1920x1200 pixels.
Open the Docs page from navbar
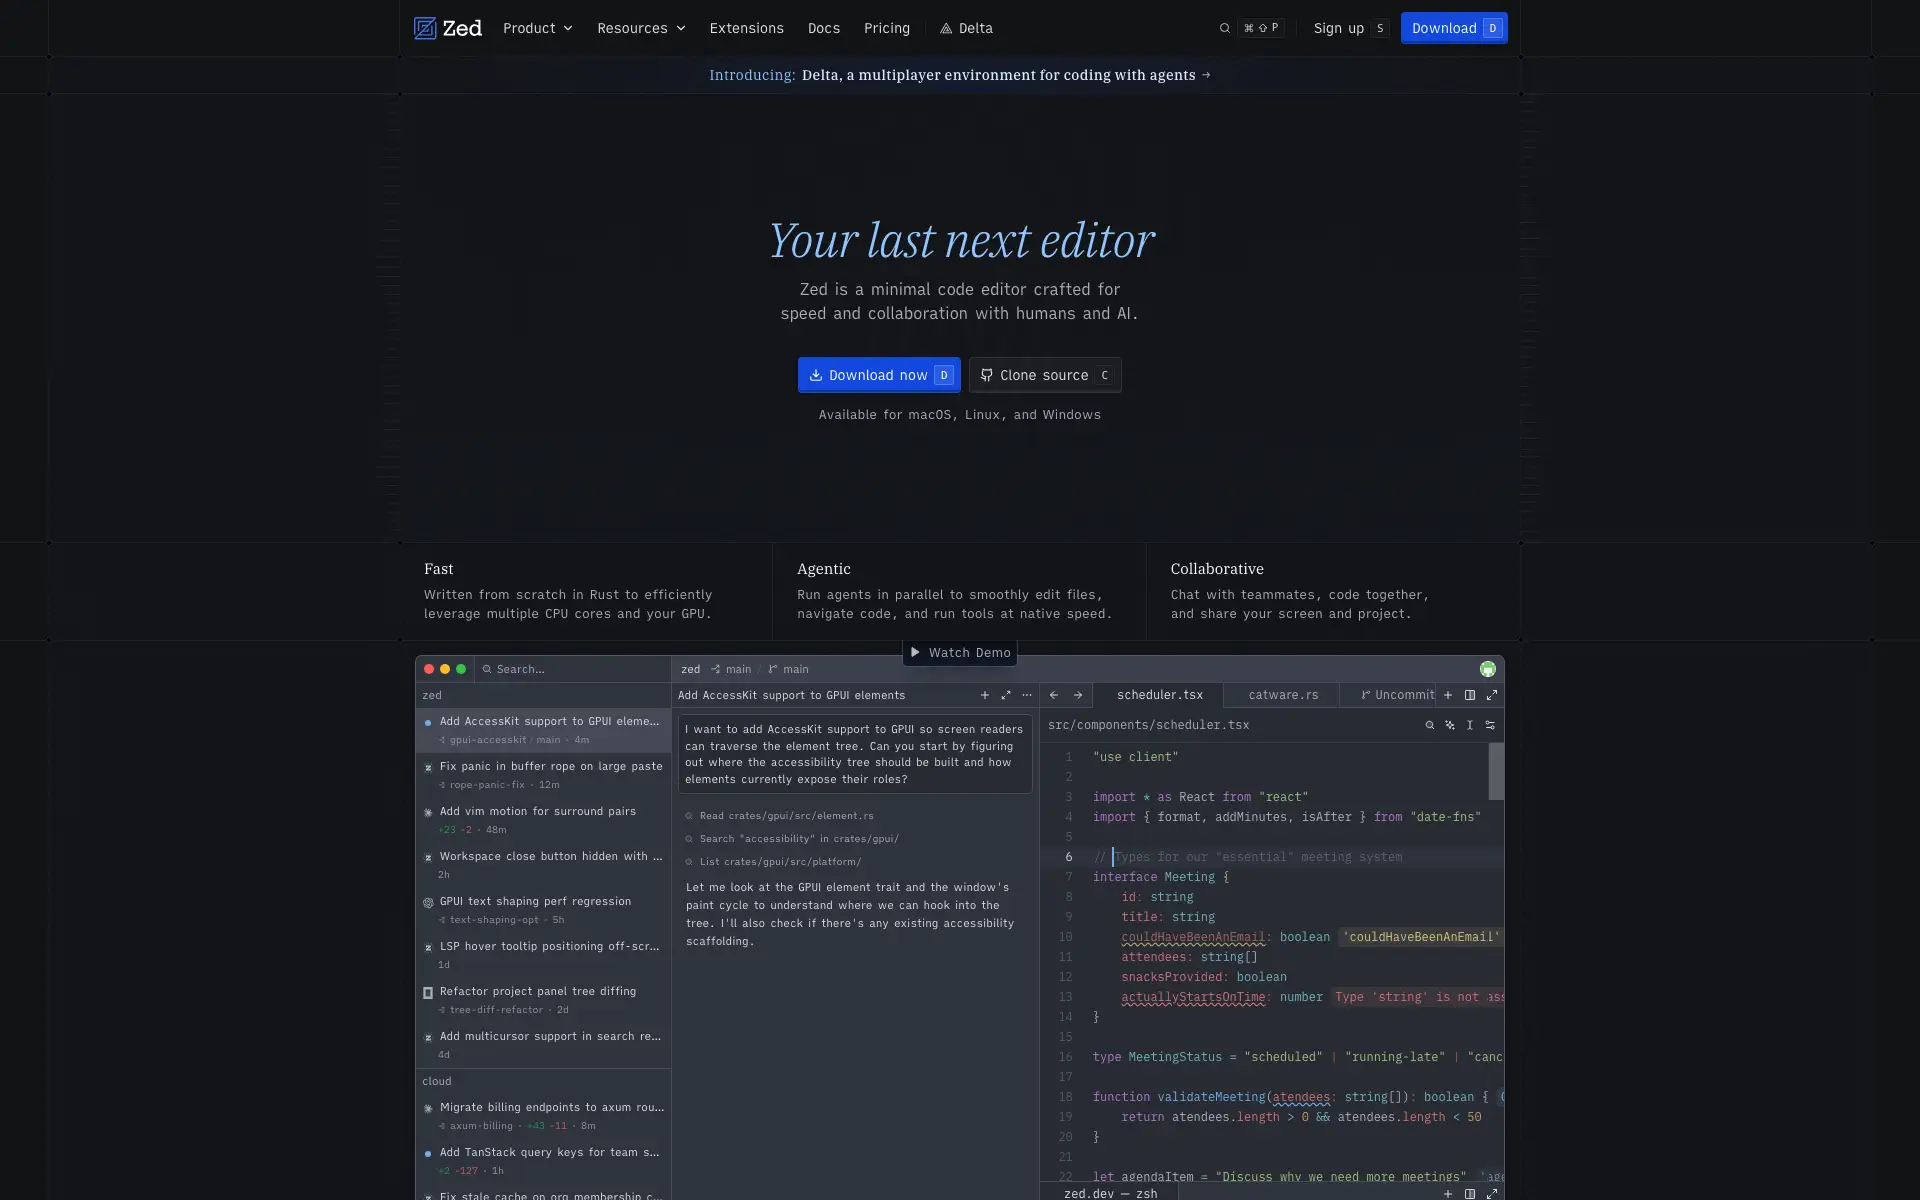823,28
